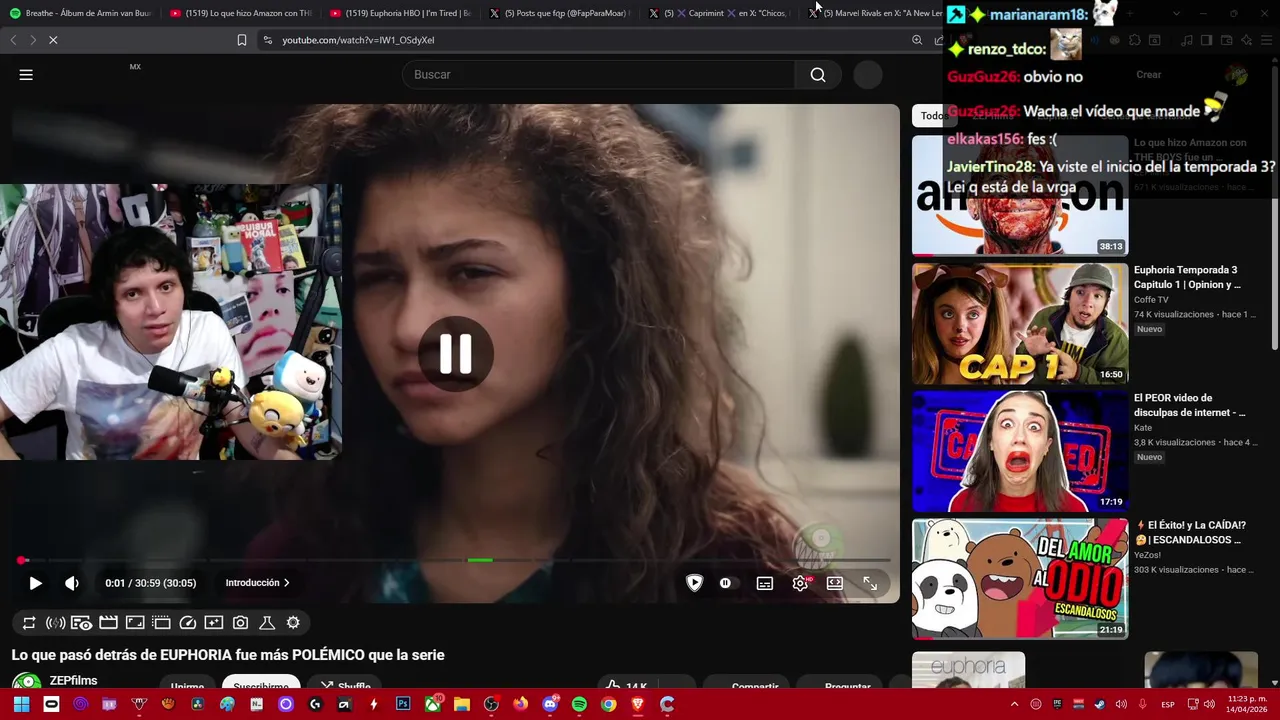Switch to the Marvel Rivals en X tab
1280x720 pixels.
(875, 13)
